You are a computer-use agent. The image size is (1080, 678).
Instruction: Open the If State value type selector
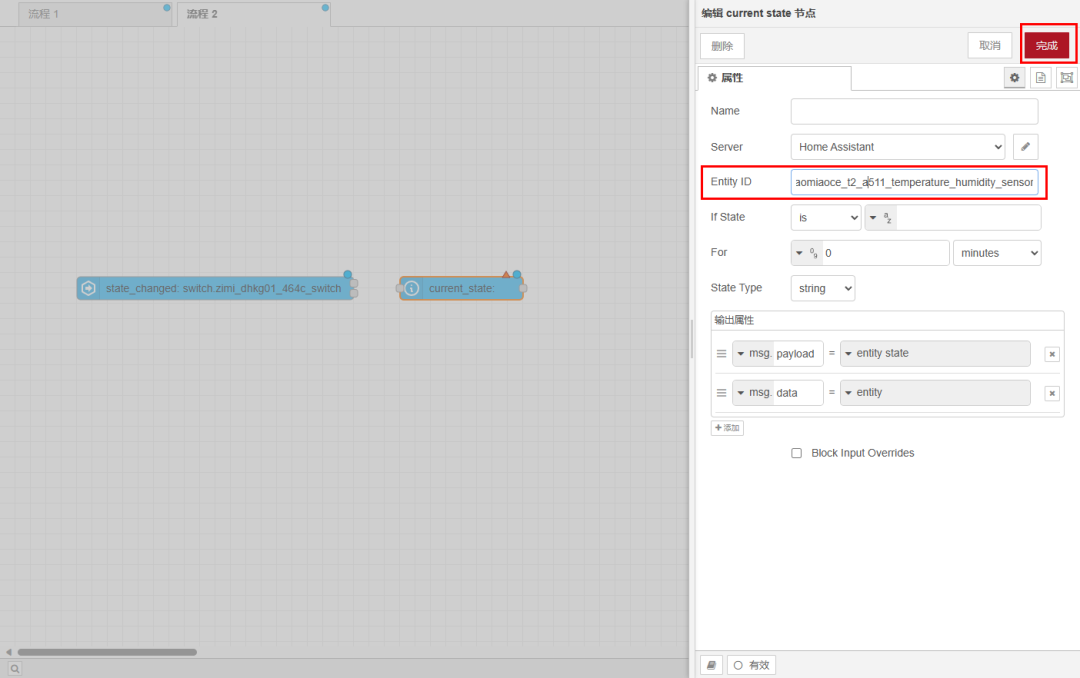(x=881, y=218)
